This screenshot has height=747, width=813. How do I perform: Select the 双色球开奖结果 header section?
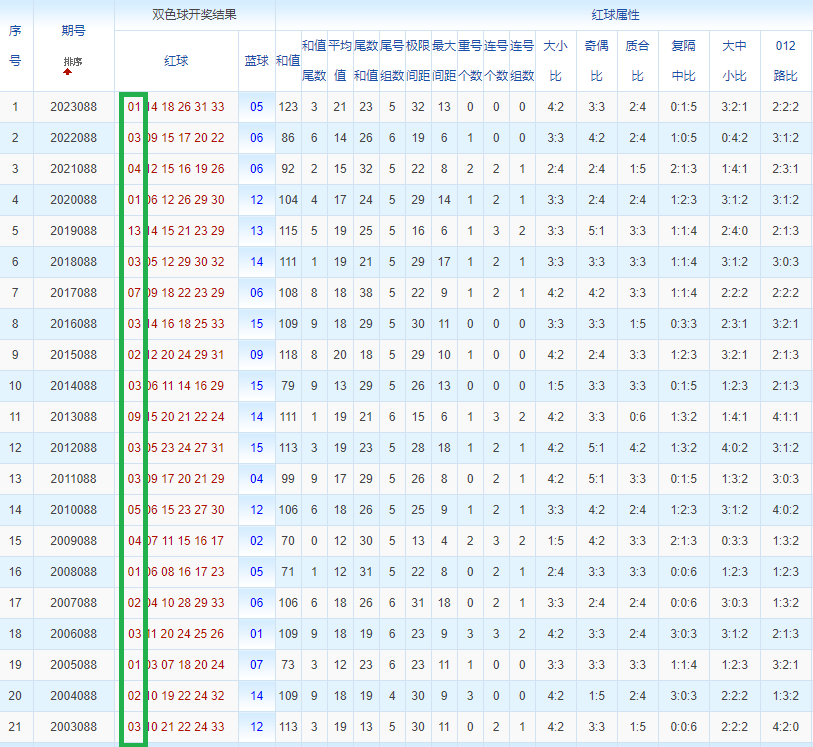[194, 15]
